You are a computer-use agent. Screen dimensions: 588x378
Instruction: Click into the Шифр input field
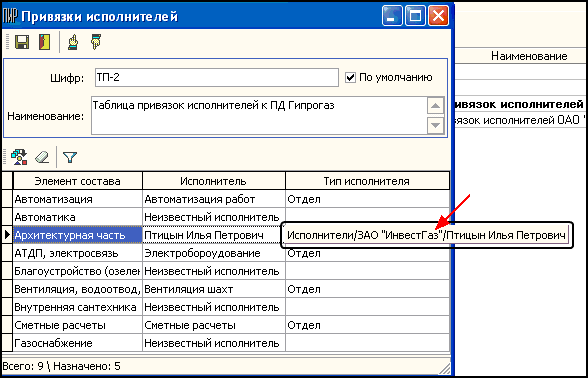point(217,78)
